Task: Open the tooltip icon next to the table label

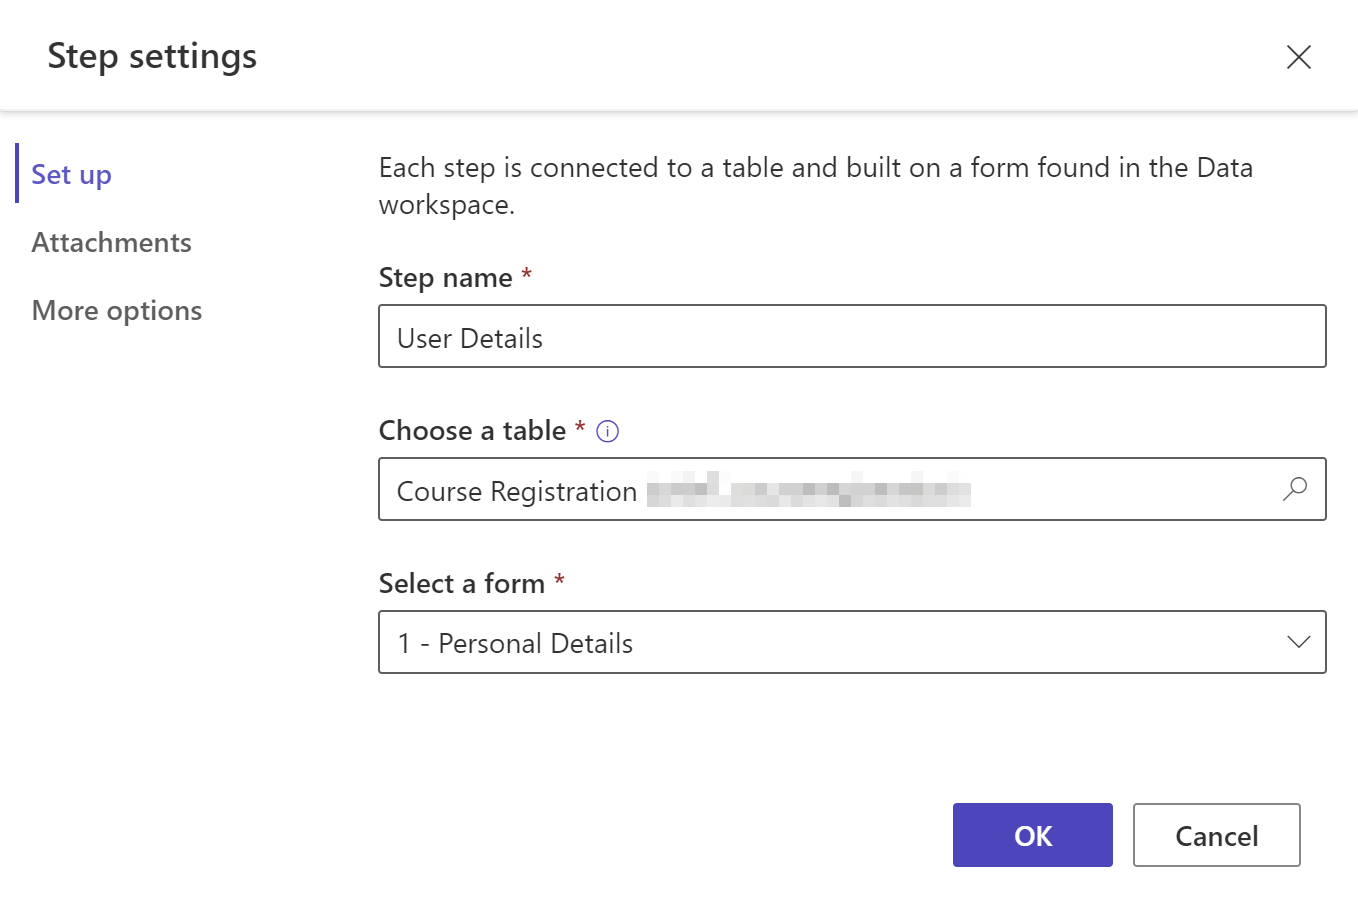Action: [607, 430]
